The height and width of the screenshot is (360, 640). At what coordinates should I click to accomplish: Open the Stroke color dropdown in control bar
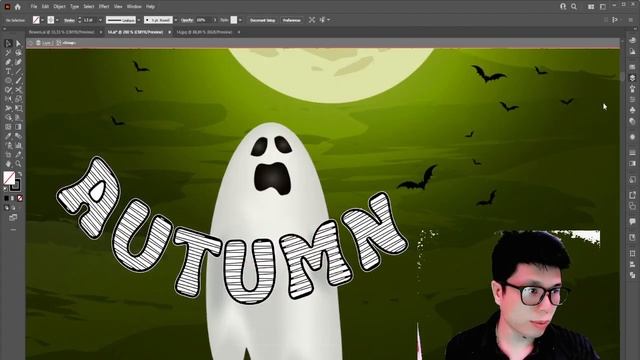pyautogui.click(x=57, y=20)
